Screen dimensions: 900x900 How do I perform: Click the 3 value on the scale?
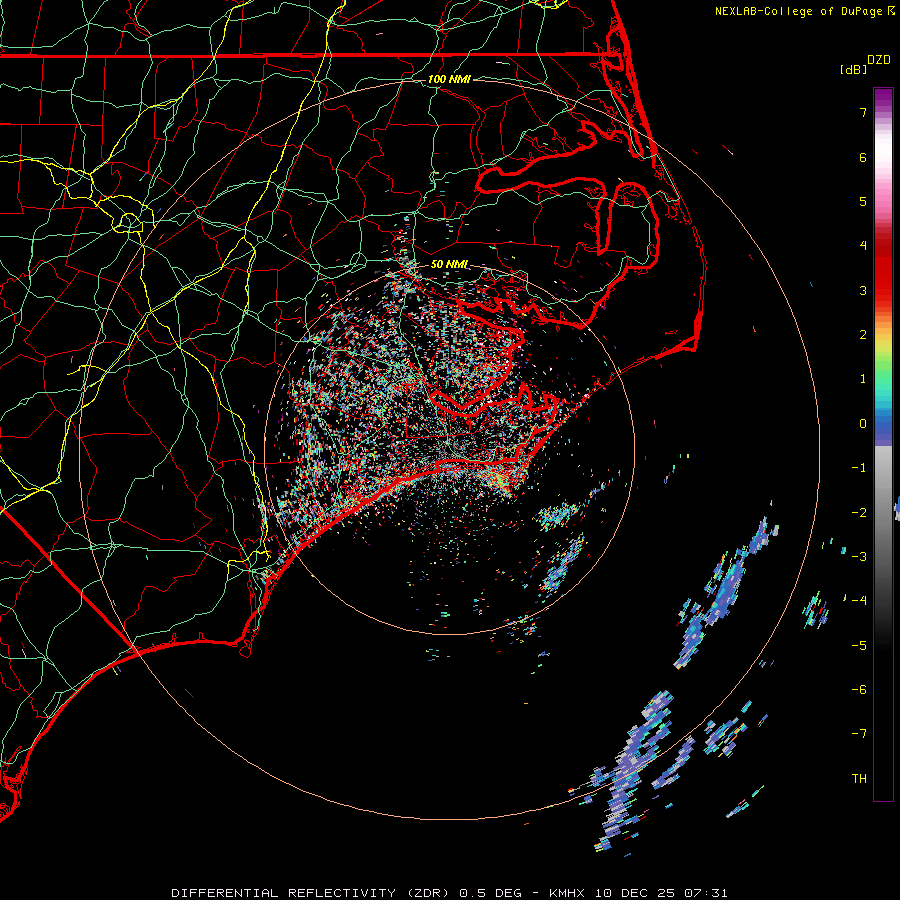click(863, 290)
